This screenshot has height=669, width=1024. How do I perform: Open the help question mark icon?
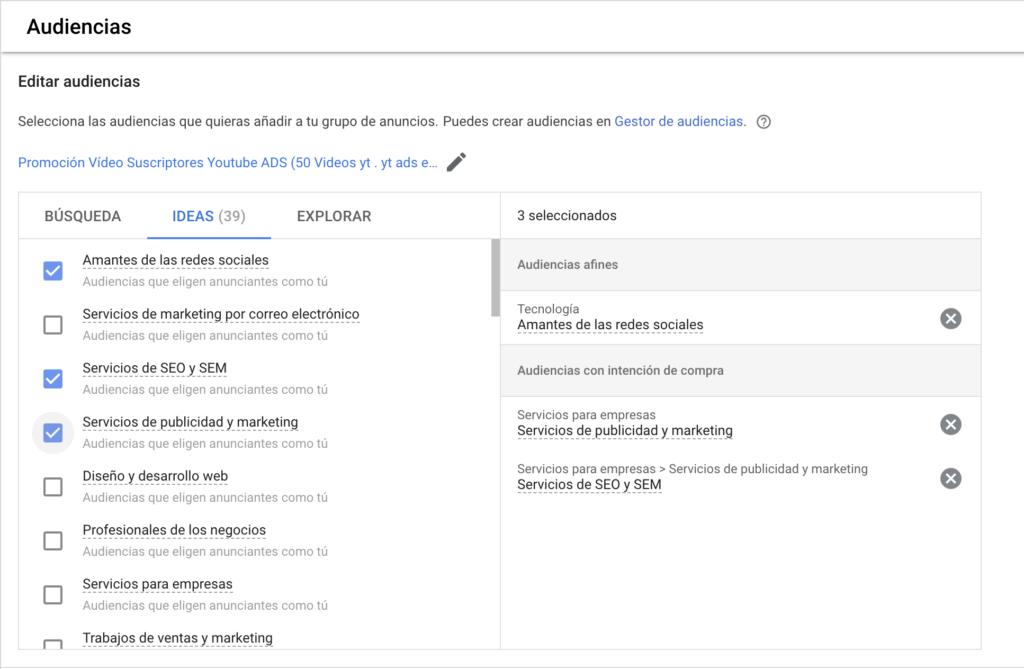pyautogui.click(x=763, y=122)
